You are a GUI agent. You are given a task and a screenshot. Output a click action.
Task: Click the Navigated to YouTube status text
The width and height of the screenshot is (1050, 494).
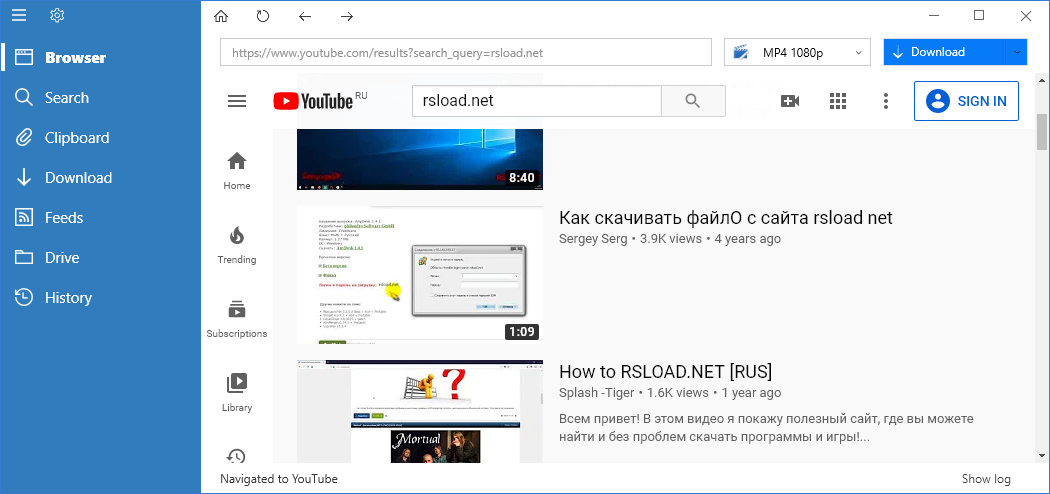[279, 479]
